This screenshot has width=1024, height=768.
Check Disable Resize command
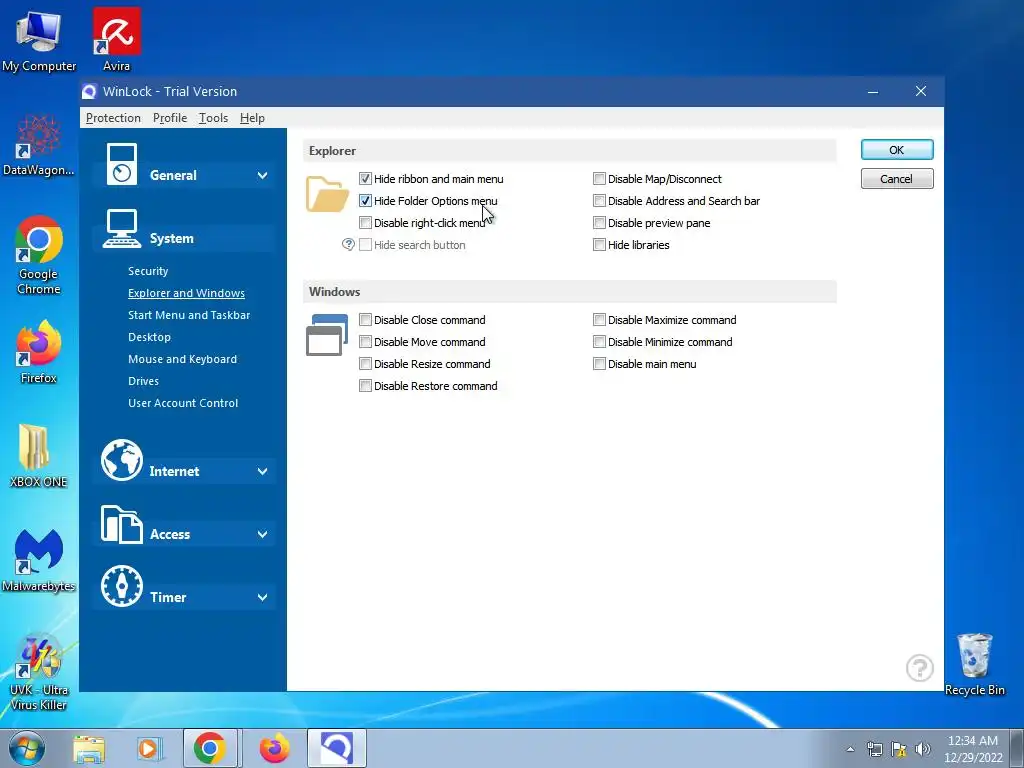tap(365, 364)
